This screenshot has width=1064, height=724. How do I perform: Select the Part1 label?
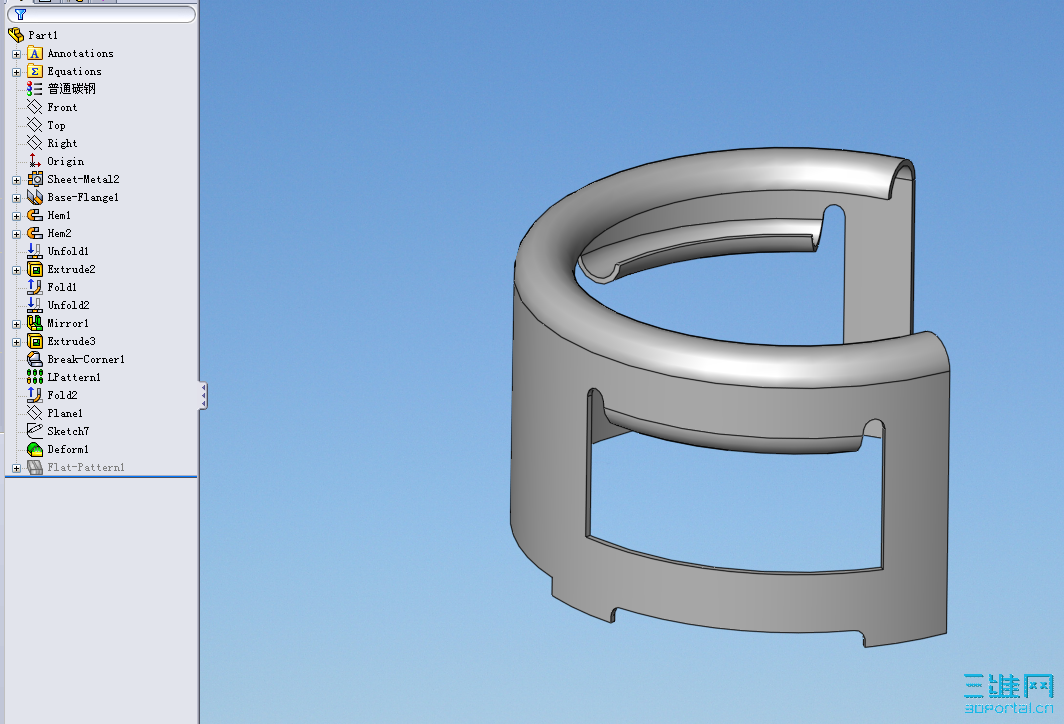coord(43,35)
